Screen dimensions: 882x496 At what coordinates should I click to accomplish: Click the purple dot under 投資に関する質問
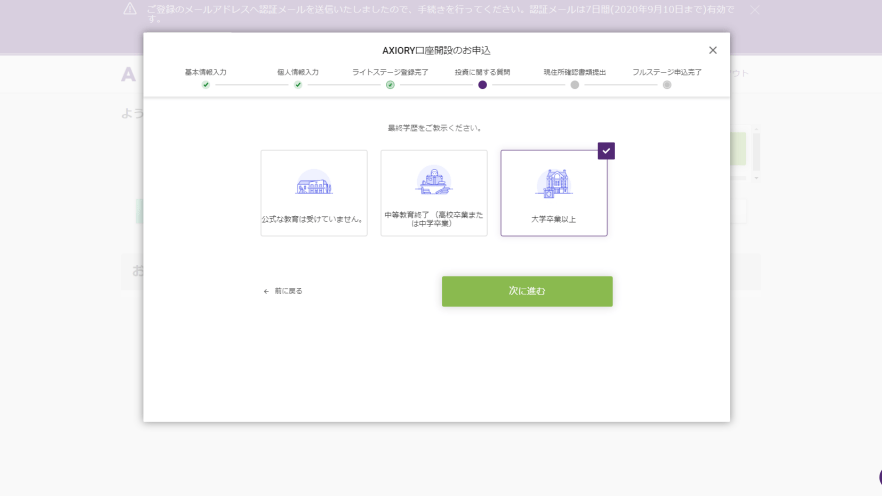(482, 85)
